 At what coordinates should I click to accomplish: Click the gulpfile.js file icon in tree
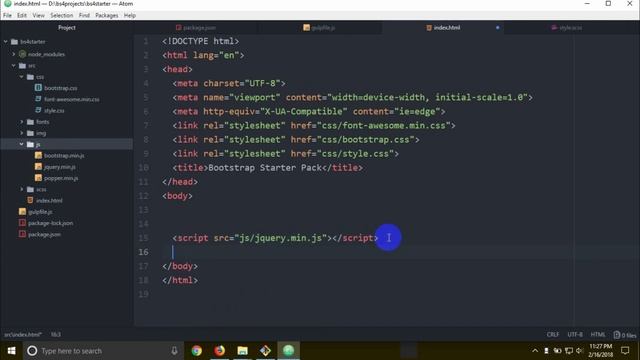(22, 211)
